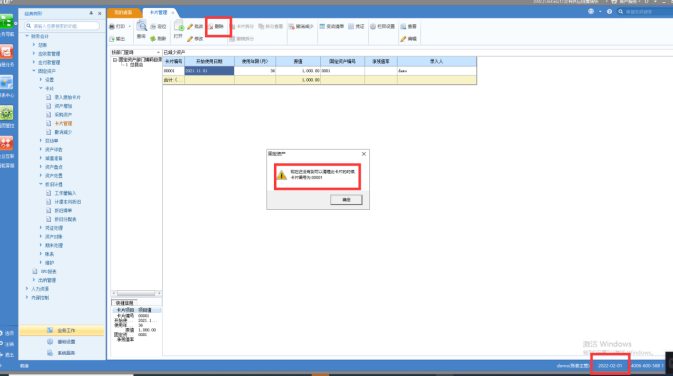Expand the 人力资源 tree node
This screenshot has height=376, width=673.
27,289
